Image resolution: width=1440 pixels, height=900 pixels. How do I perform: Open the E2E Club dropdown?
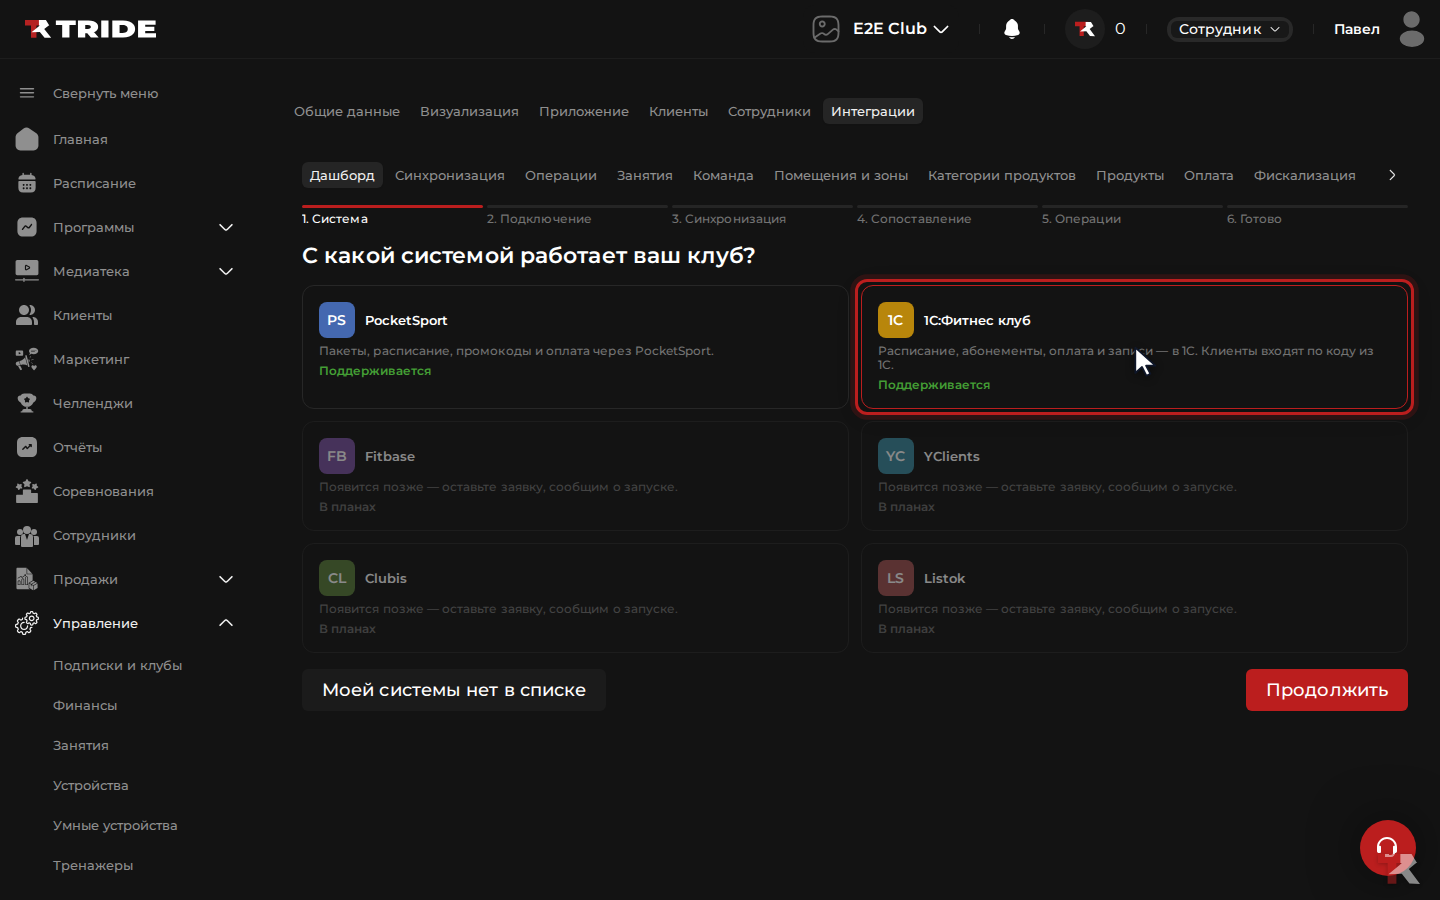(900, 29)
